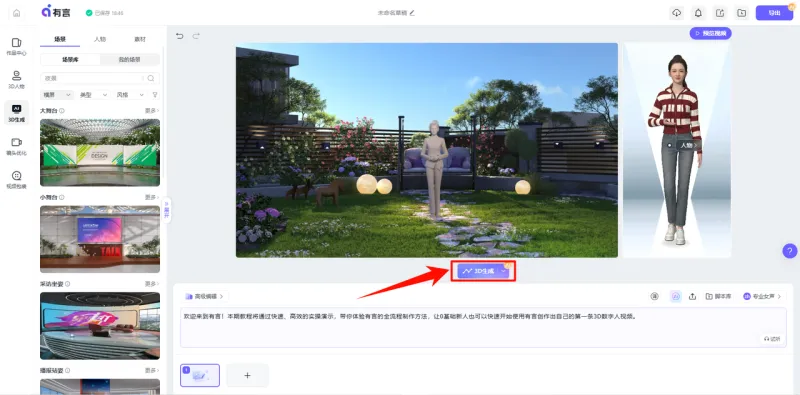The image size is (800, 395).
Task: Undo the last action
Action: [179, 36]
